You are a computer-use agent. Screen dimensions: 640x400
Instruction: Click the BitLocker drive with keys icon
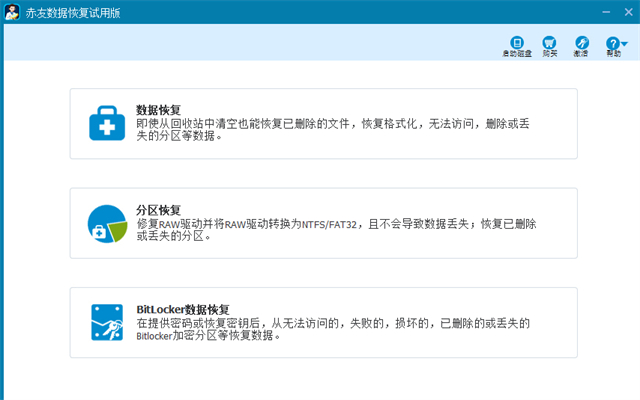(107, 322)
